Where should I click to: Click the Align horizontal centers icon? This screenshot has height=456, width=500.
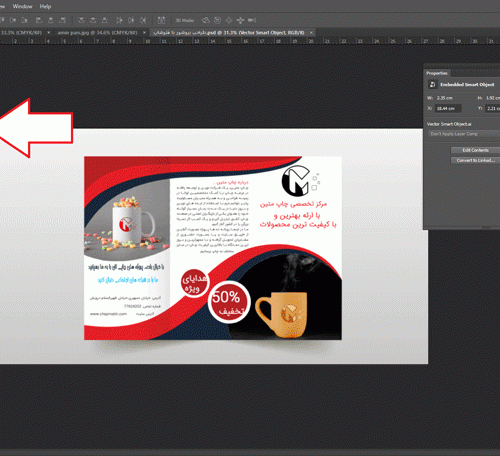pyautogui.click(x=51, y=20)
